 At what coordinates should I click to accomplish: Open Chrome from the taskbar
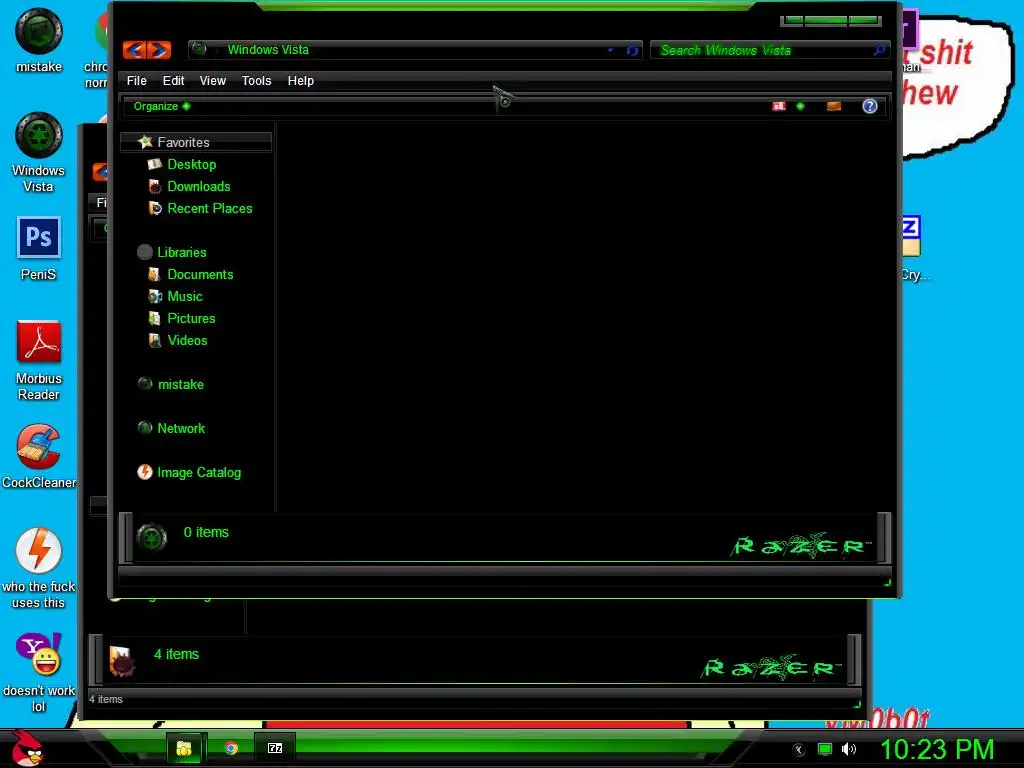[231, 748]
